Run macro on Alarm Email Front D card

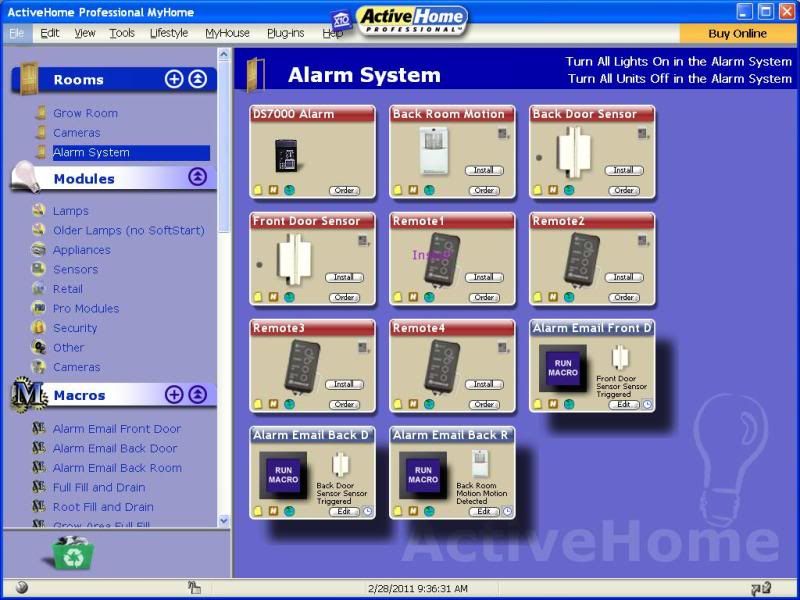563,368
